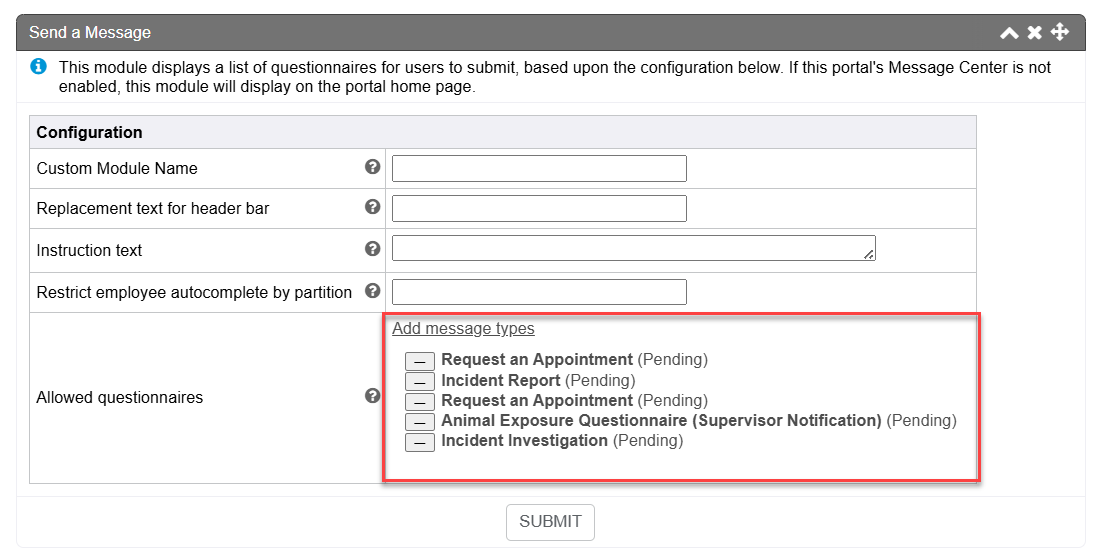Open help for Restrict employee autocomplete
Viewport: 1109px width, 556px height.
(x=373, y=291)
